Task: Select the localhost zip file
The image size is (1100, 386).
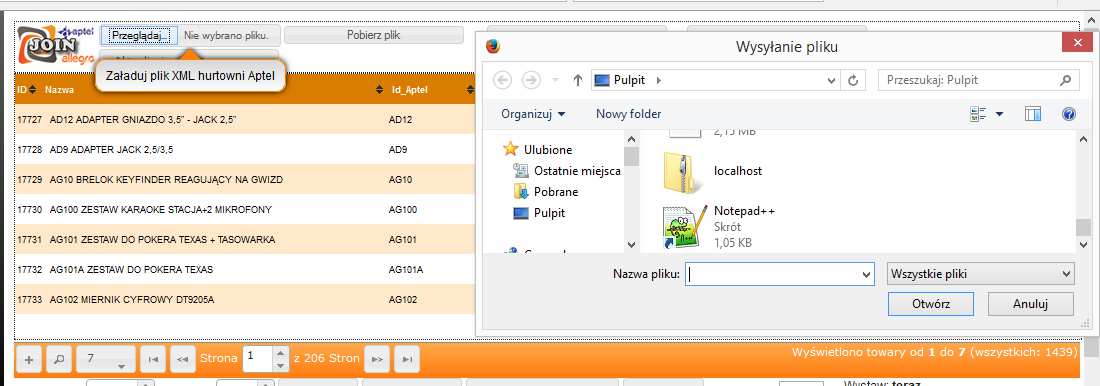Action: 713,171
